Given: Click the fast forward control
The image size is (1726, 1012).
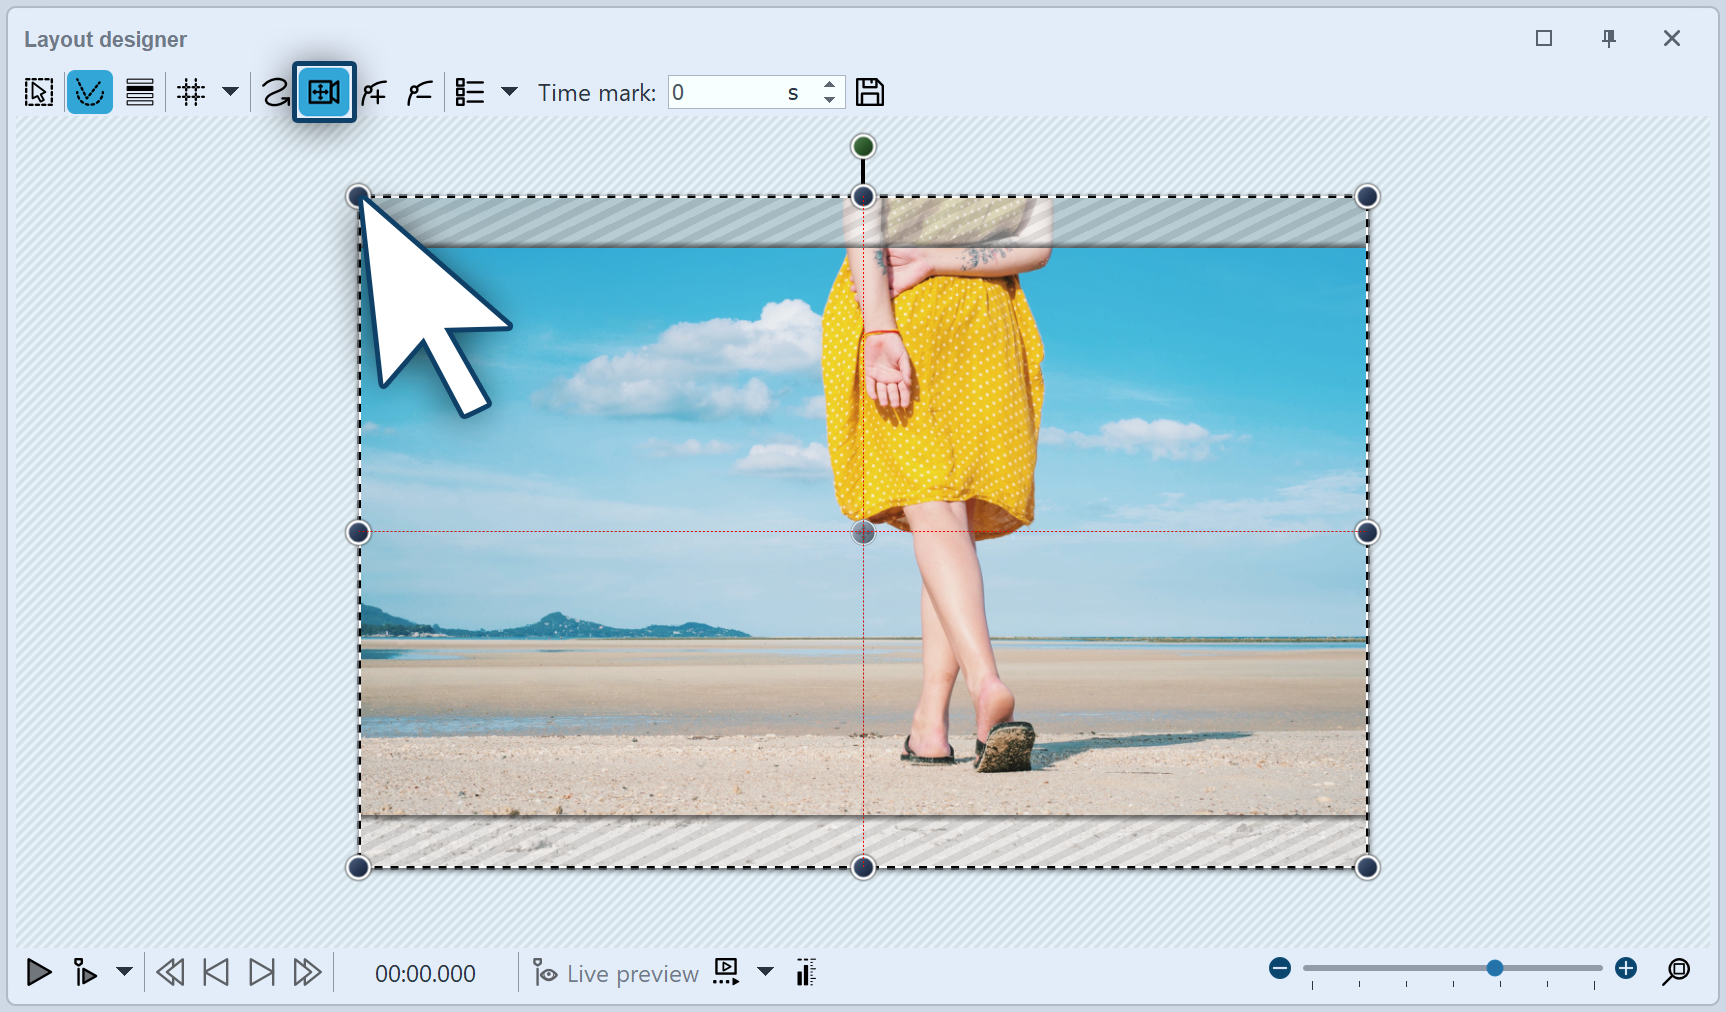Looking at the screenshot, I should click(x=306, y=972).
